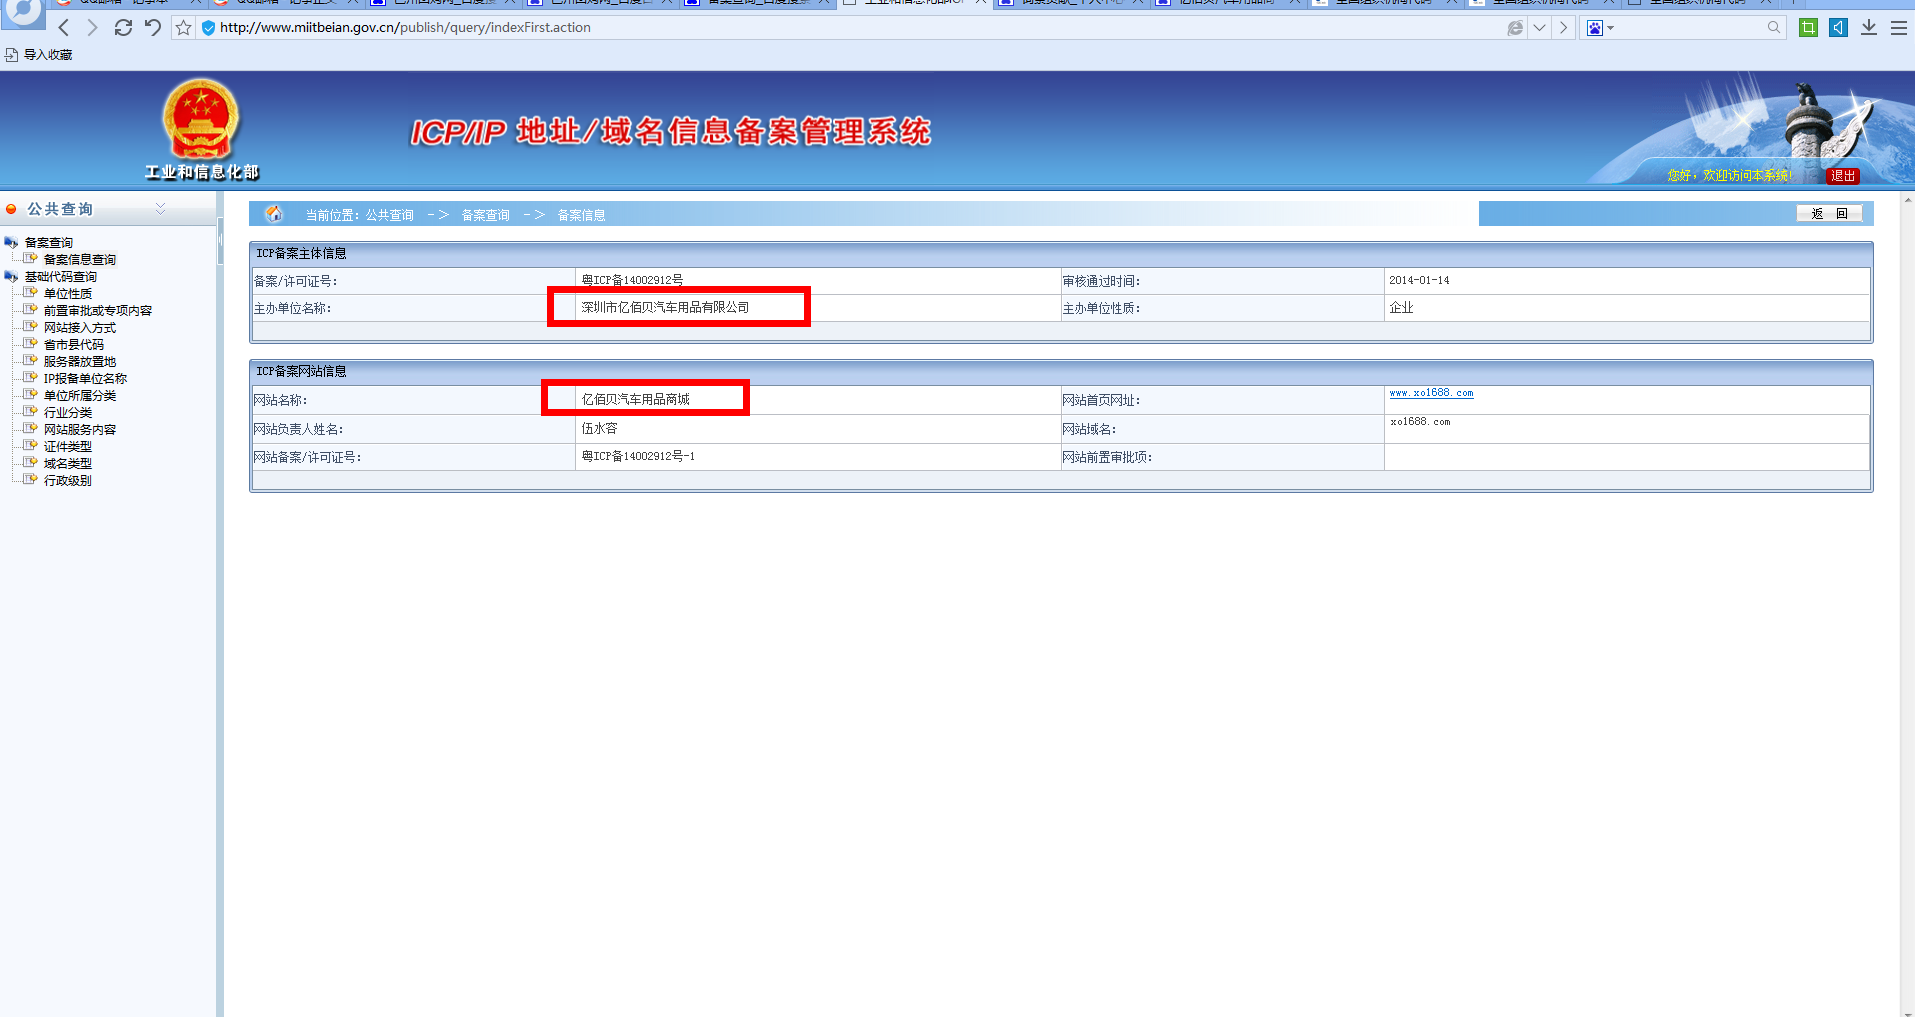
Task: Open 网站服务内容 in the sidebar
Action: 79,430
